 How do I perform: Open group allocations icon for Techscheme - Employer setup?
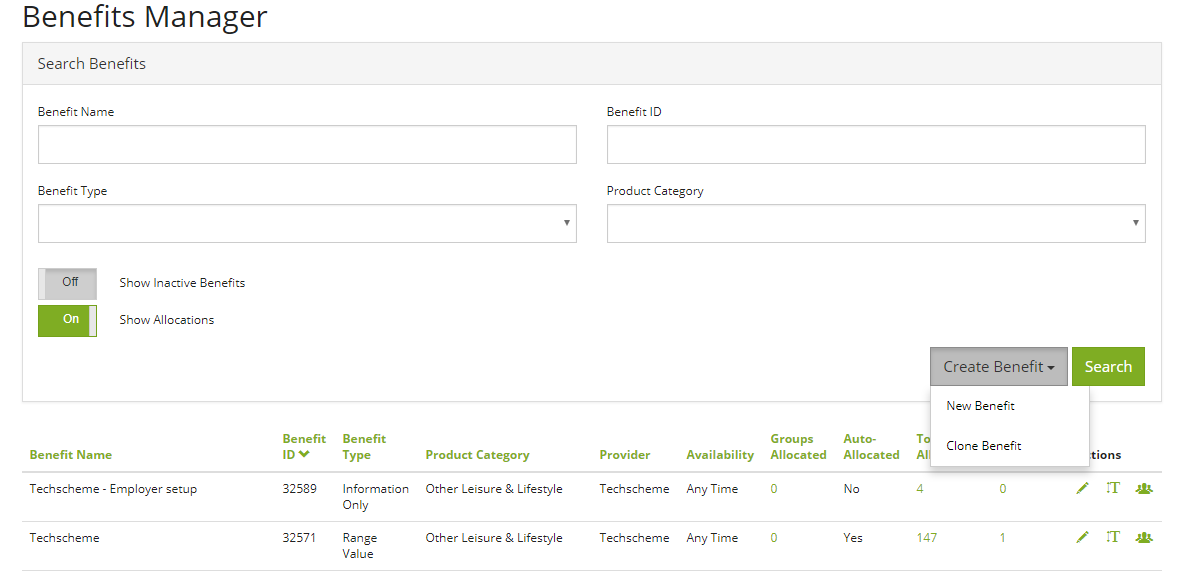point(1144,489)
